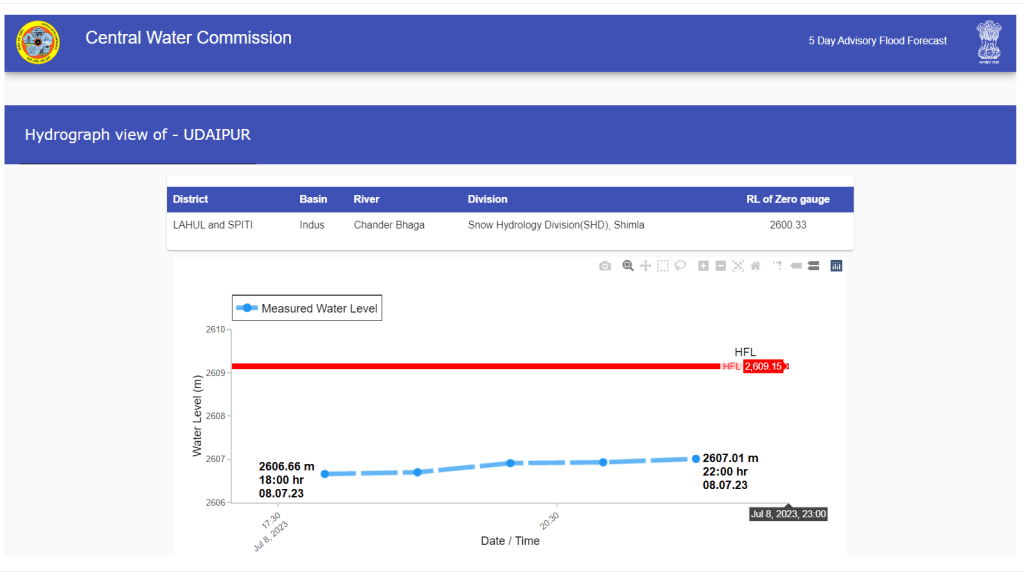This screenshot has width=1024, height=575.
Task: Click the Zoom in plus icon
Action: [x=704, y=266]
